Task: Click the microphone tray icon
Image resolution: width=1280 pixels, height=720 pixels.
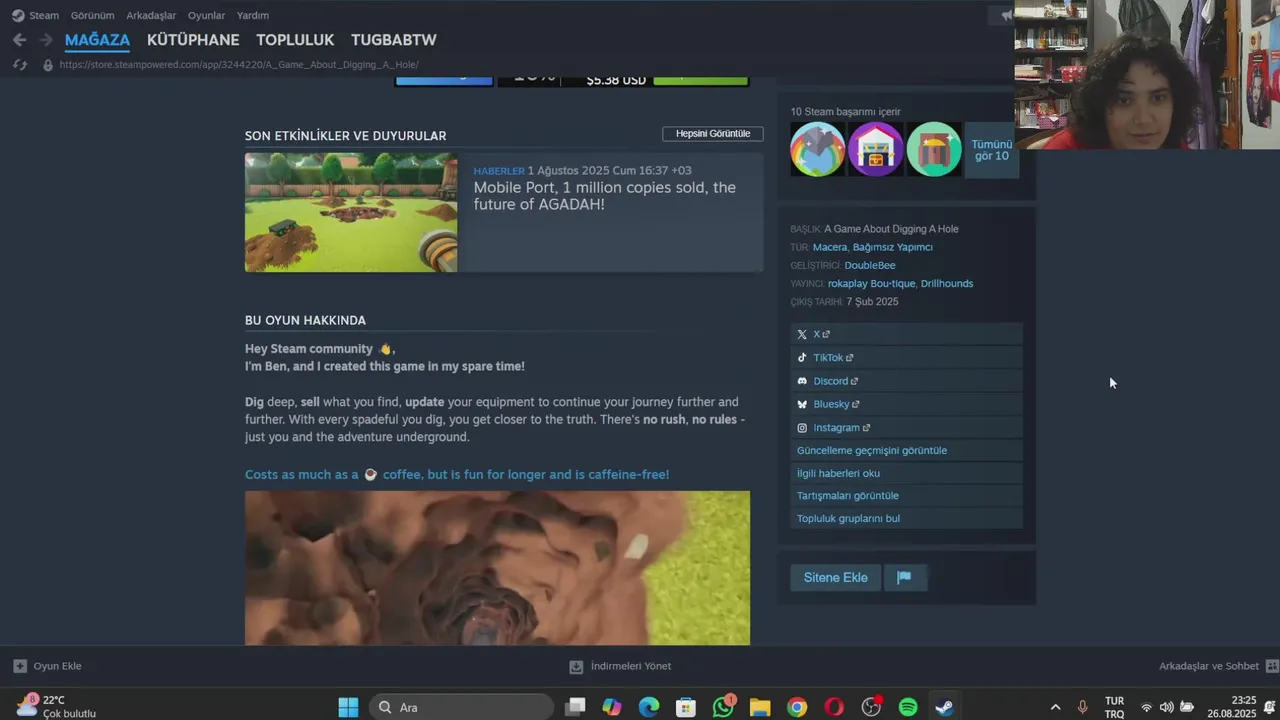Action: [1082, 707]
